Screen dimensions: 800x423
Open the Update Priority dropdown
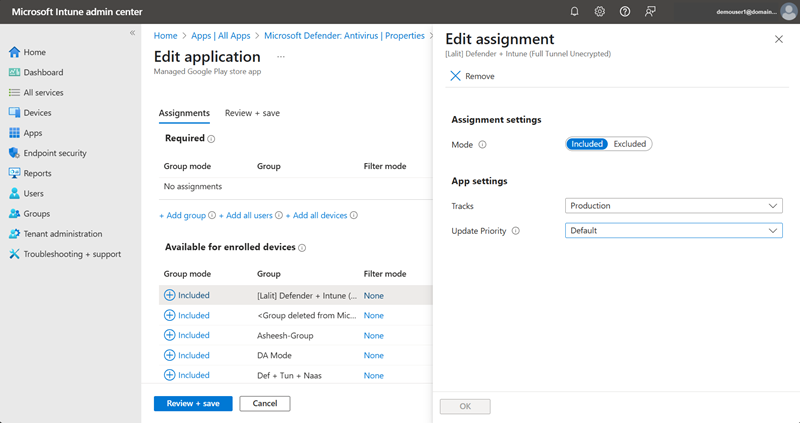coord(673,231)
